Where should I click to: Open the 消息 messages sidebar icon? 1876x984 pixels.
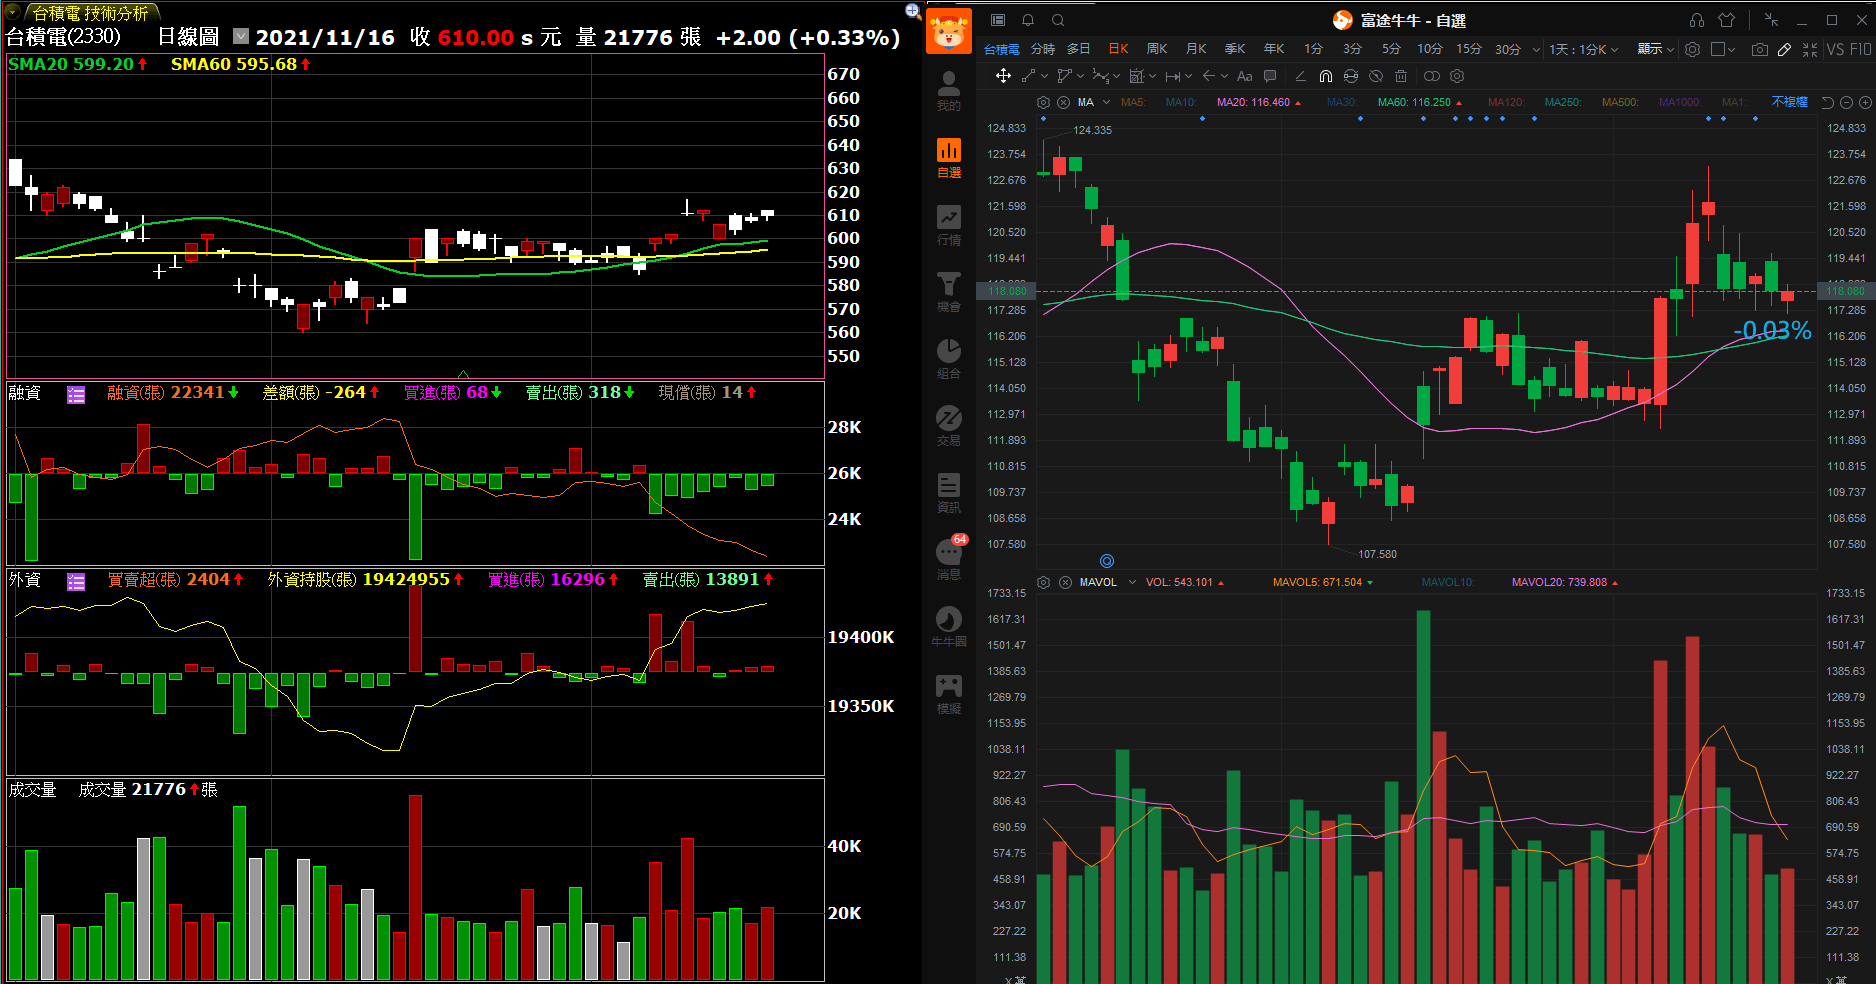948,559
